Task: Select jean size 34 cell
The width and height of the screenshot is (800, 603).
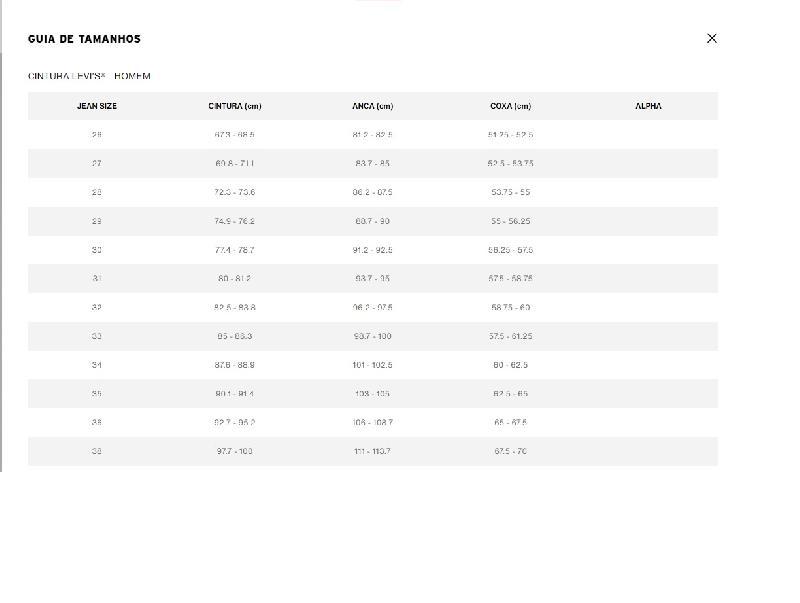Action: (97, 365)
